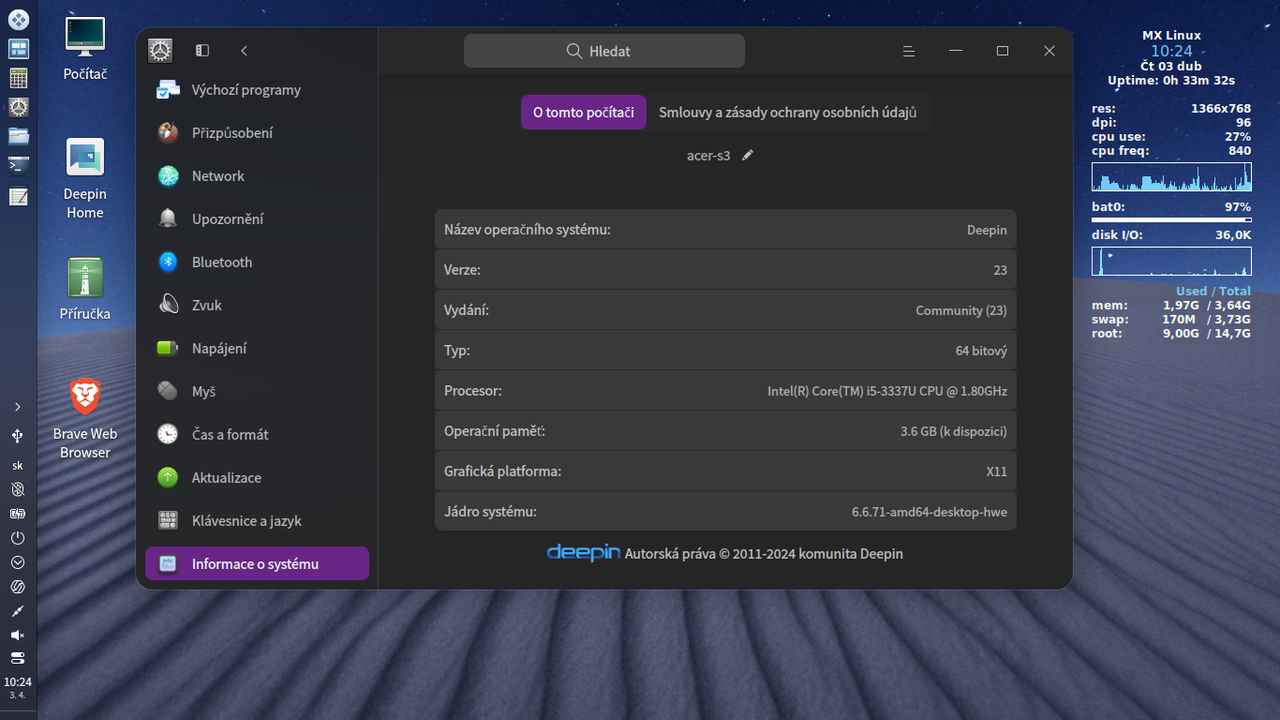Image resolution: width=1280 pixels, height=720 pixels.
Task: Click the acer-s3 computer name
Action: (x=708, y=155)
